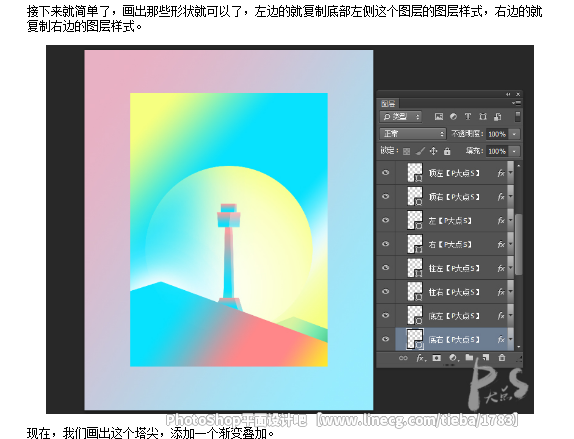The width and height of the screenshot is (574, 439).
Task: Select layer name 右【P大点S】
Action: (x=450, y=245)
